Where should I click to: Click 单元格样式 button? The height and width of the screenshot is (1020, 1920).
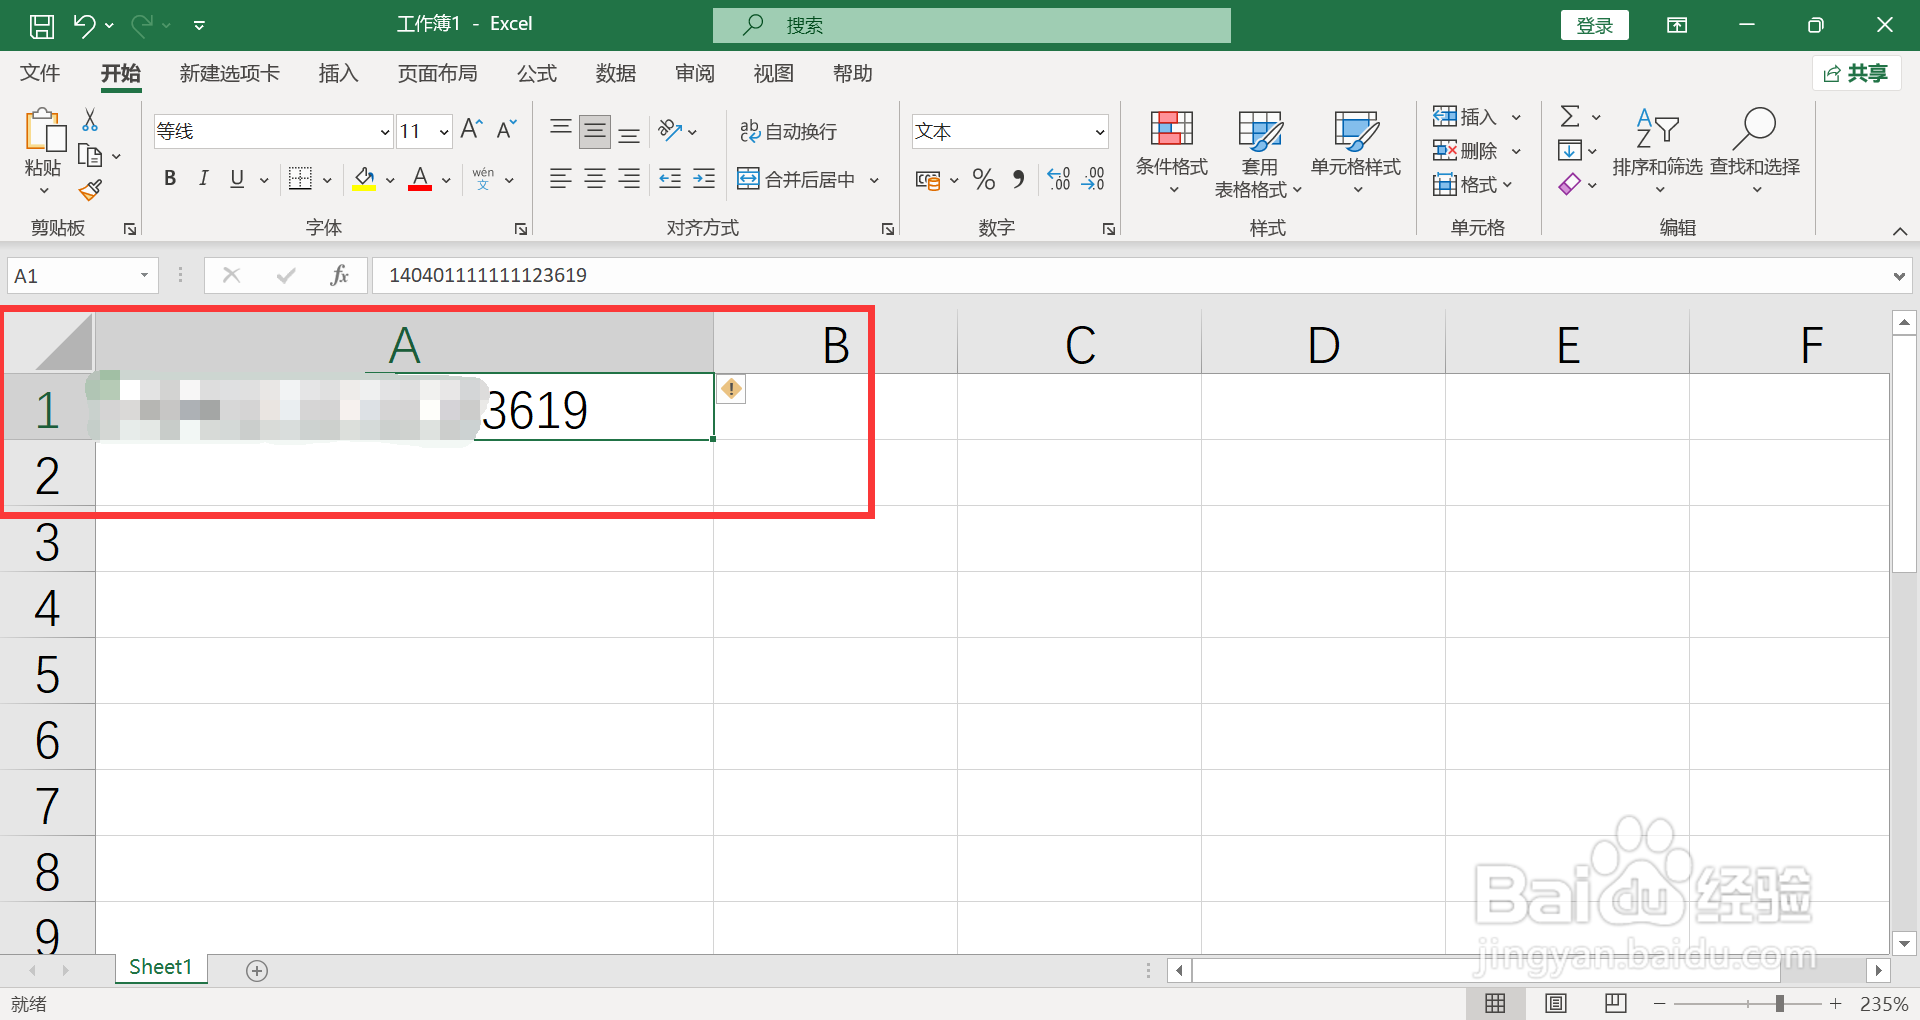(1356, 152)
